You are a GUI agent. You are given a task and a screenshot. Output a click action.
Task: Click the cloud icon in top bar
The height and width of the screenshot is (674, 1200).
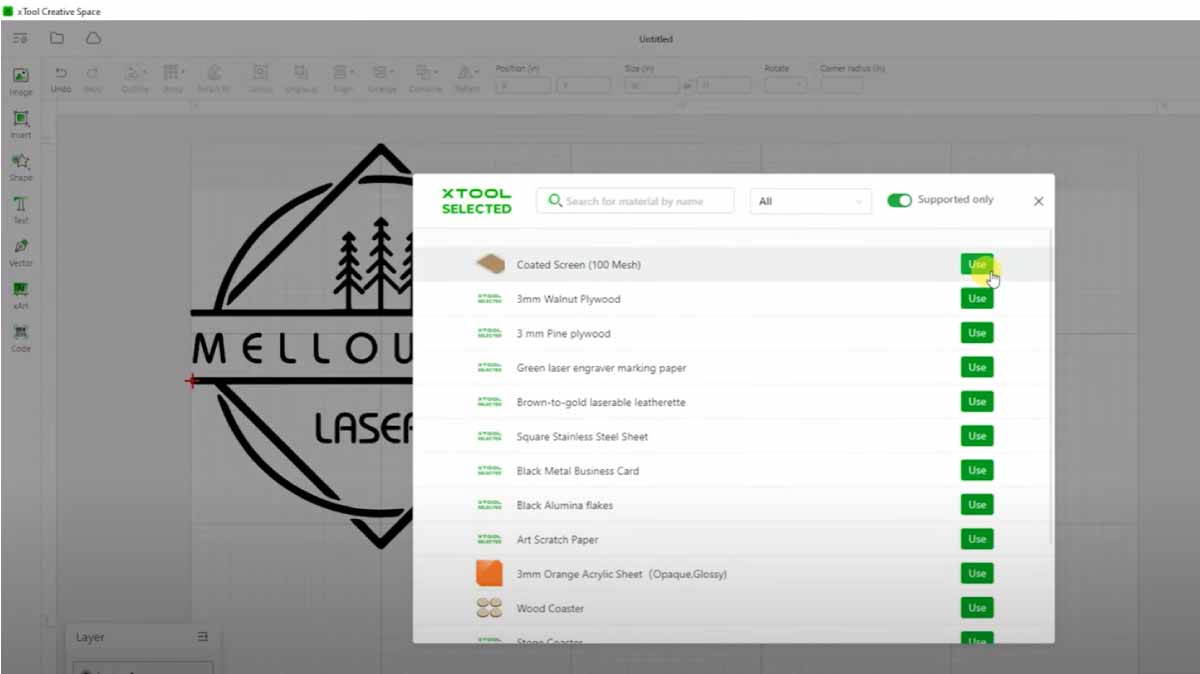coord(93,38)
